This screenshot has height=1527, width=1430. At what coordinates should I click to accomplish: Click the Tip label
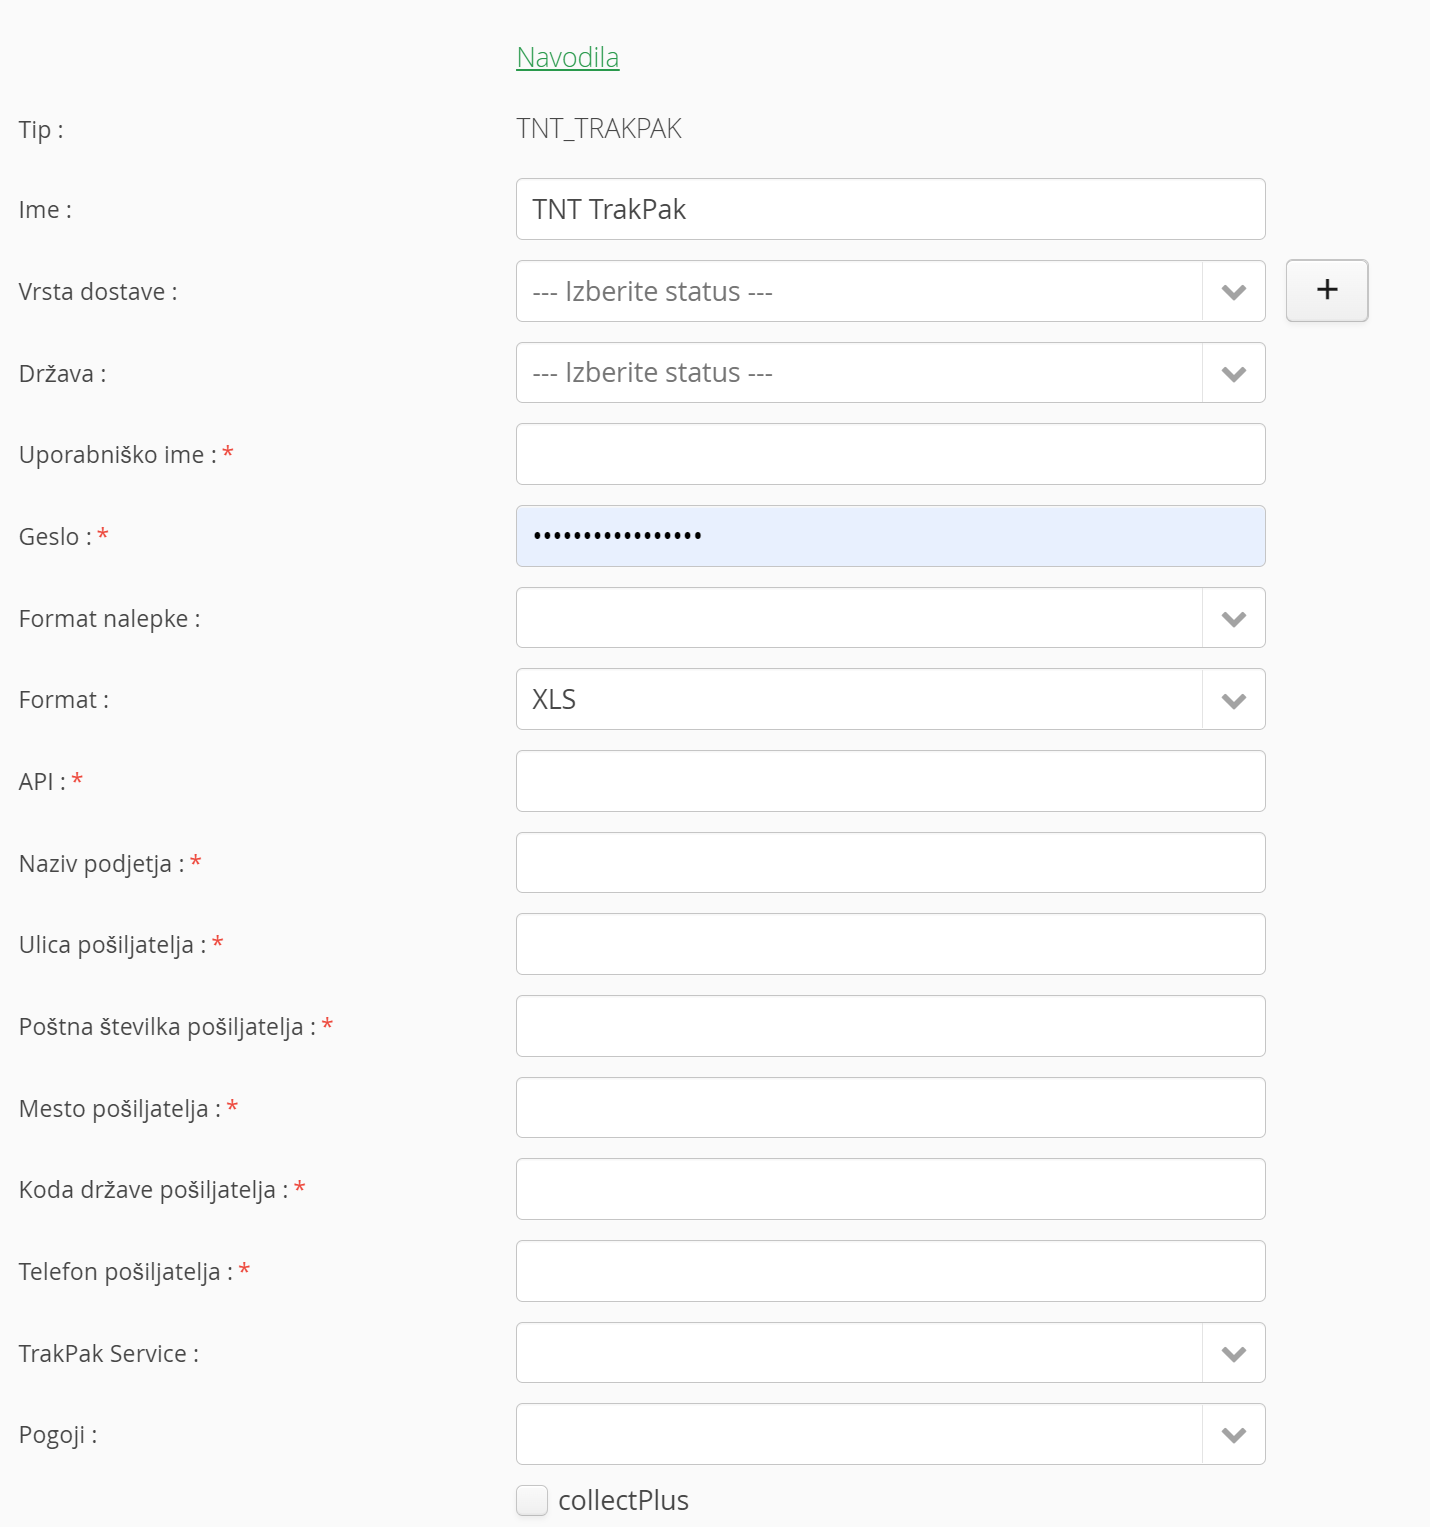pyautogui.click(x=41, y=130)
